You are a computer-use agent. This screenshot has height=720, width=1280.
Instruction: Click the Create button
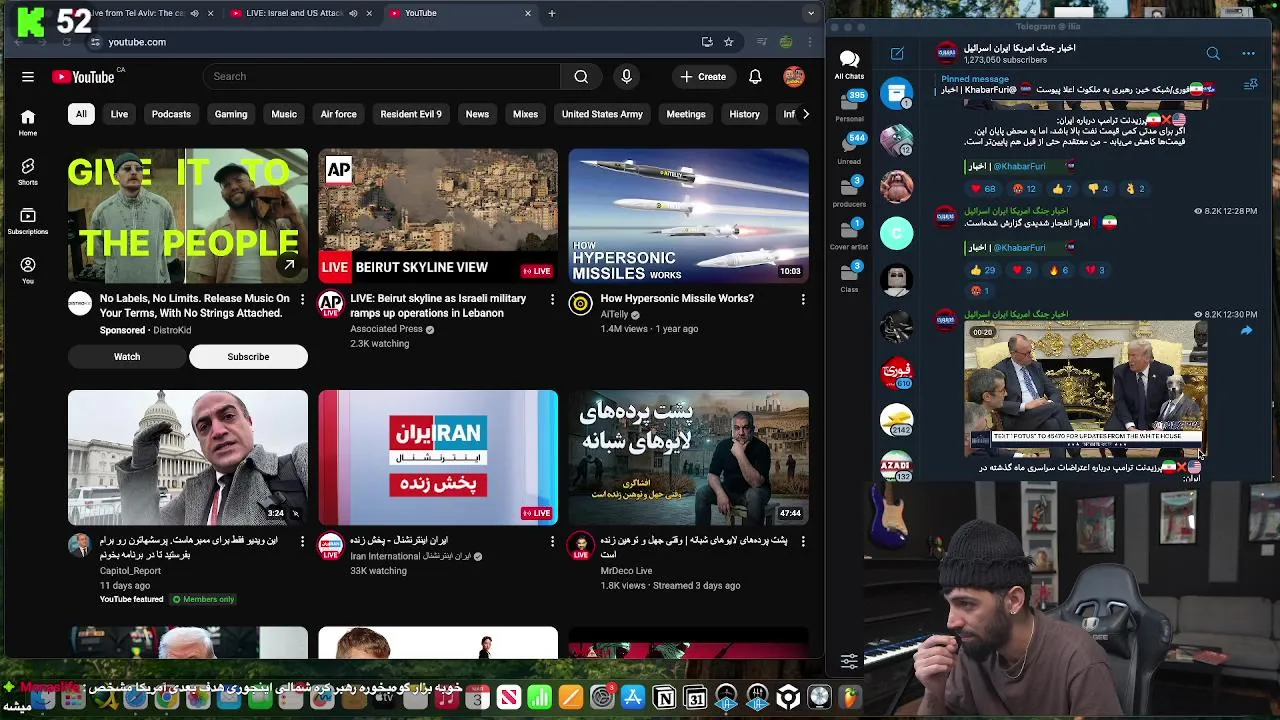703,76
